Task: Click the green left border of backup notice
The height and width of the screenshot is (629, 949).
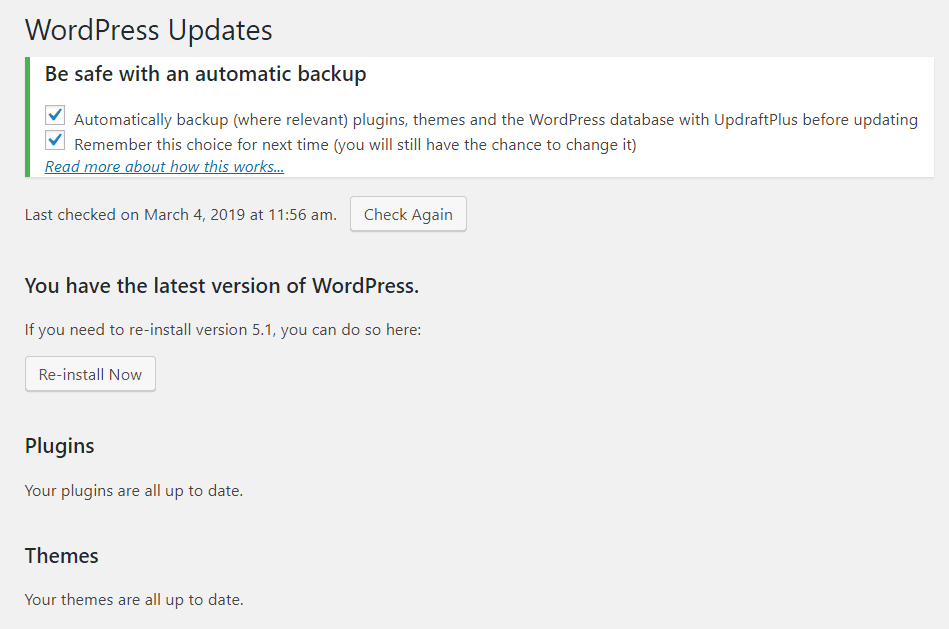Action: click(27, 117)
